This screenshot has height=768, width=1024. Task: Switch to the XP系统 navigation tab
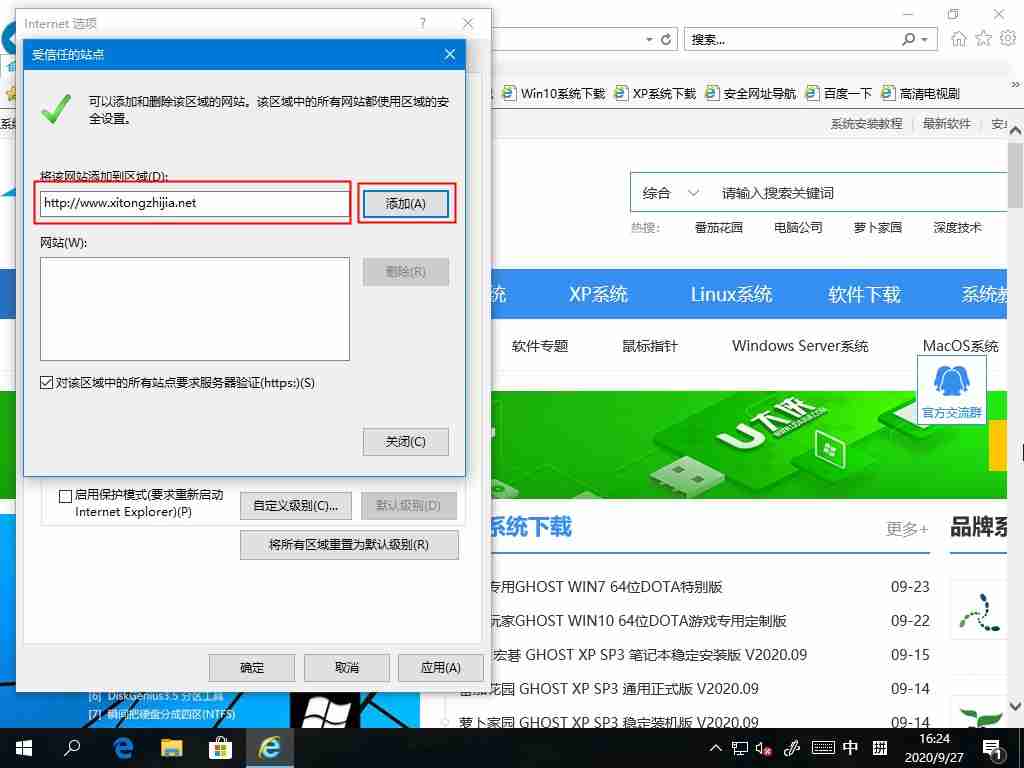coord(598,294)
